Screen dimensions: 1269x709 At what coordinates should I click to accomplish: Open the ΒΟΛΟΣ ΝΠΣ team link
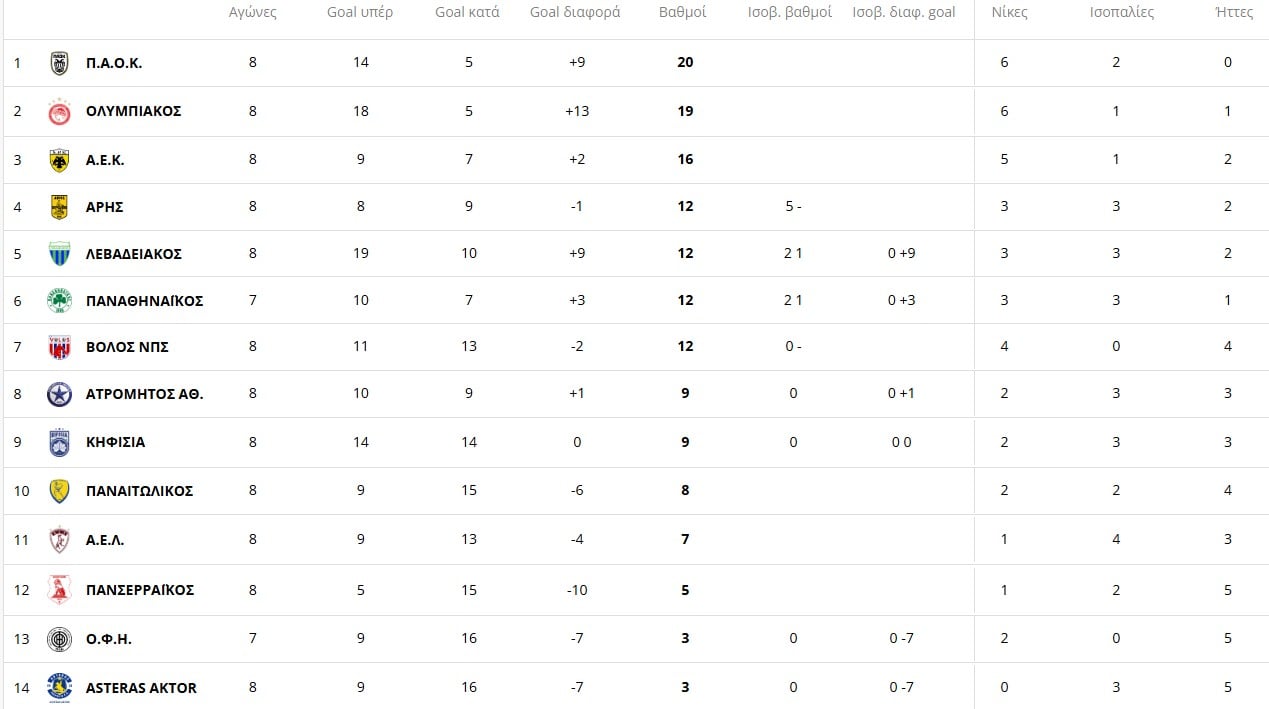click(126, 347)
